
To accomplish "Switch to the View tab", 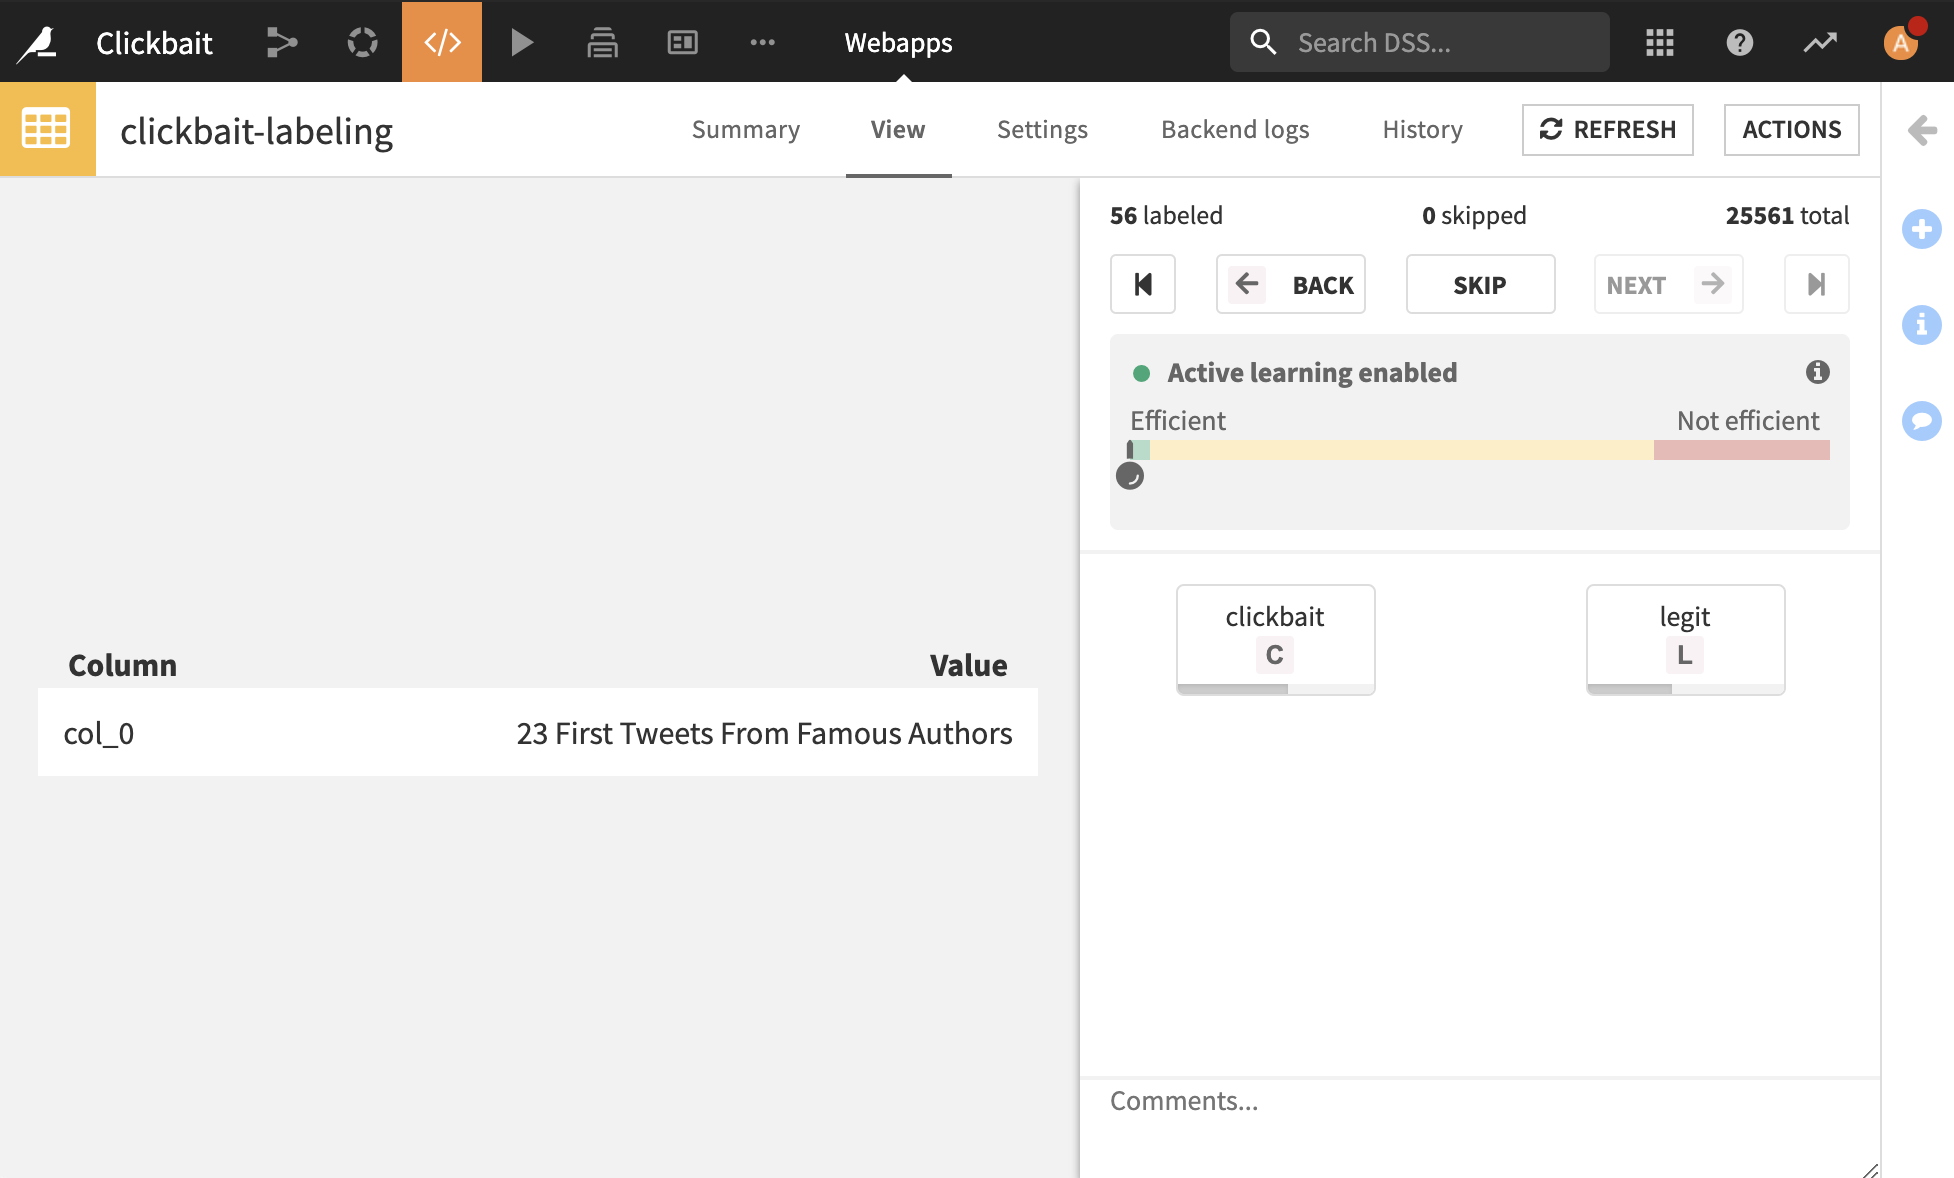I will click(x=898, y=129).
